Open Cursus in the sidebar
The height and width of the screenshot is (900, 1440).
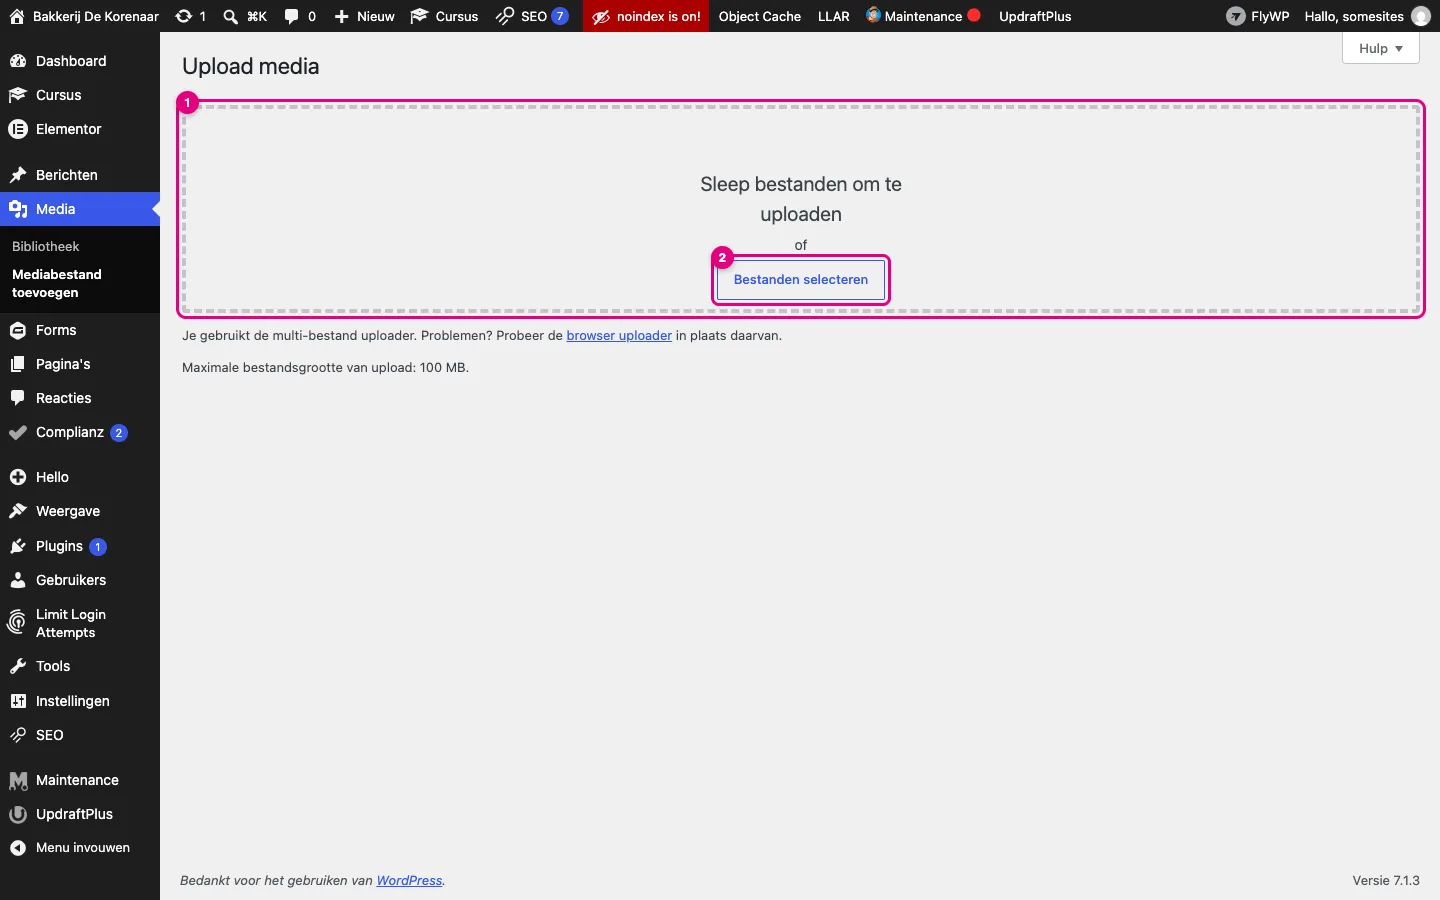click(x=80, y=95)
